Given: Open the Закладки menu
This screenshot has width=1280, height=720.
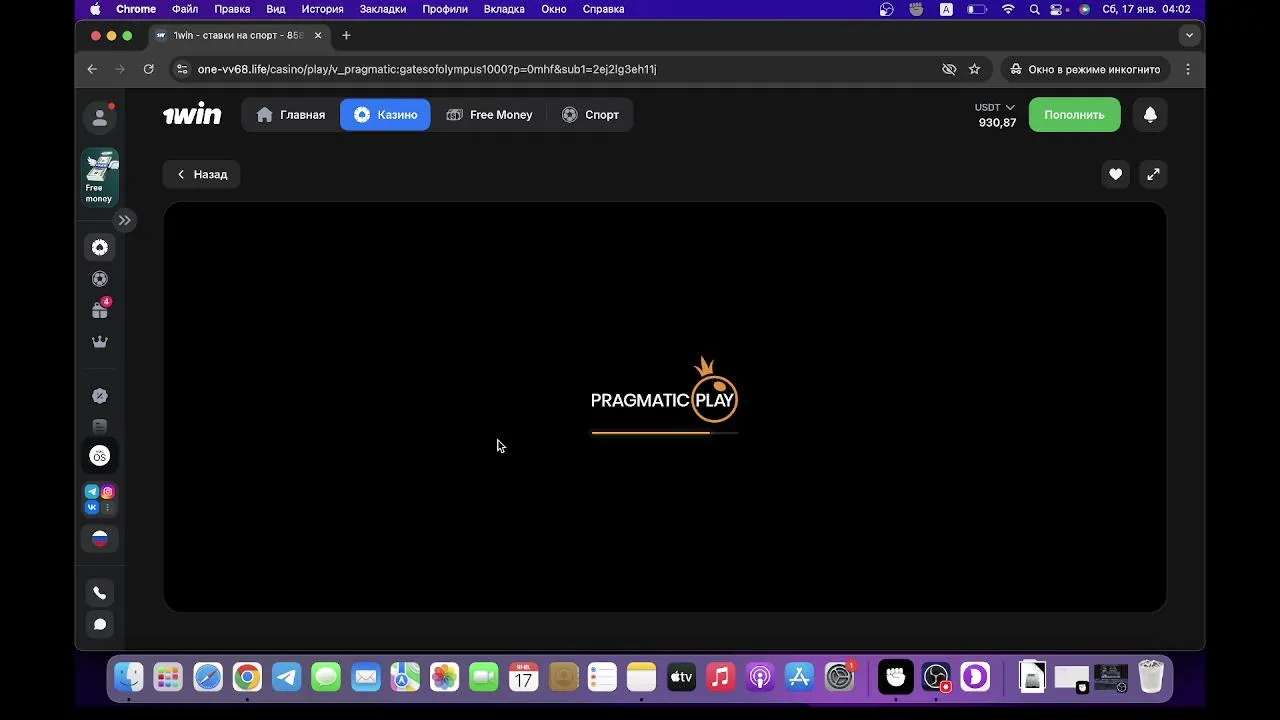Looking at the screenshot, I should point(382,9).
